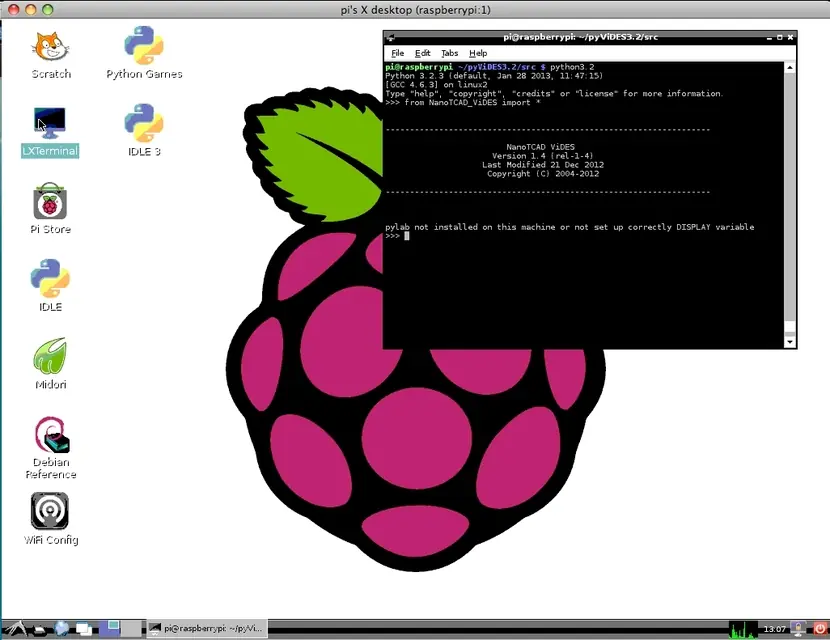830x640 pixels.
Task: Click the 'NanoTCAD ViDES' text in terminal
Action: [x=540, y=147]
